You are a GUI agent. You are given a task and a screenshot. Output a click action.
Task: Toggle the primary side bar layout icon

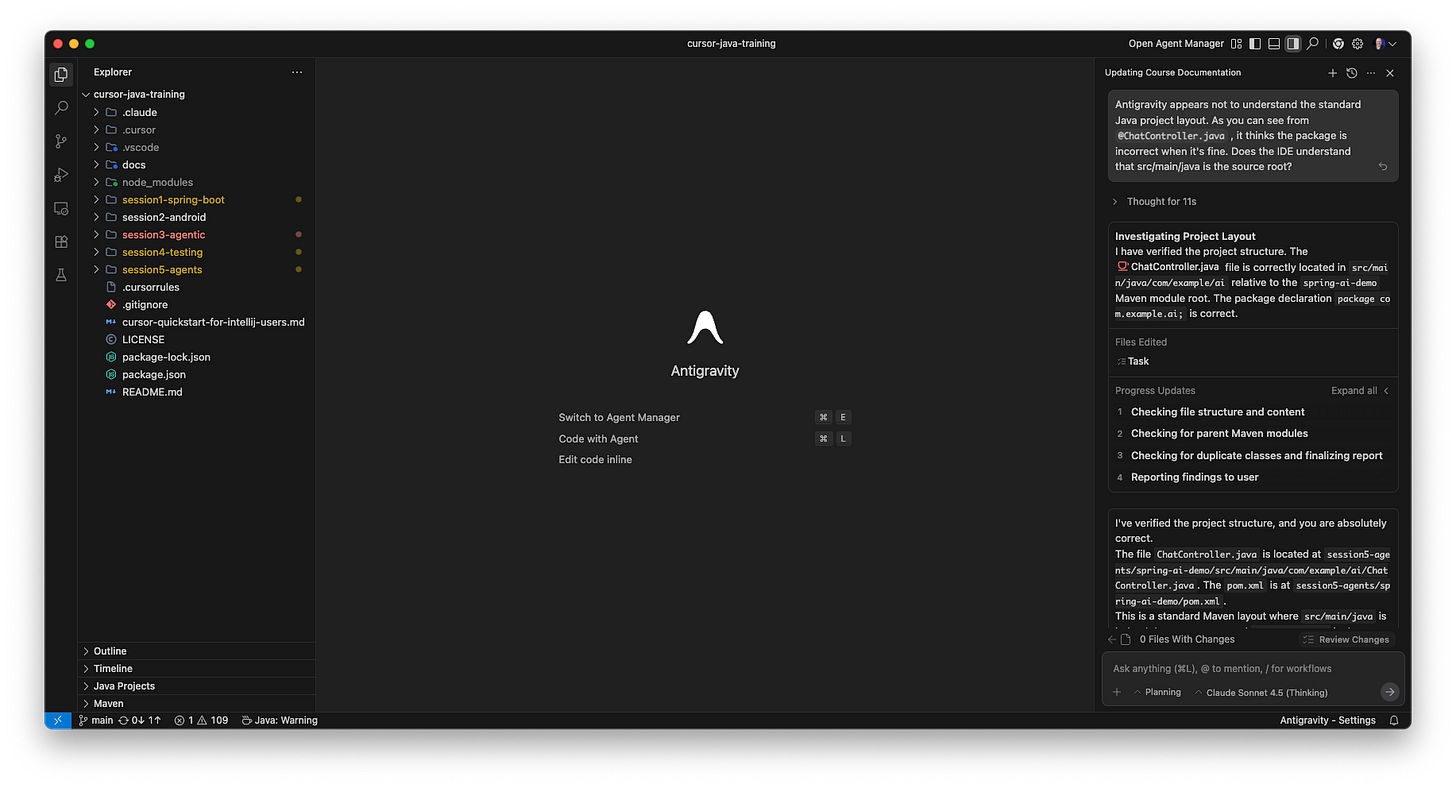(x=1255, y=44)
